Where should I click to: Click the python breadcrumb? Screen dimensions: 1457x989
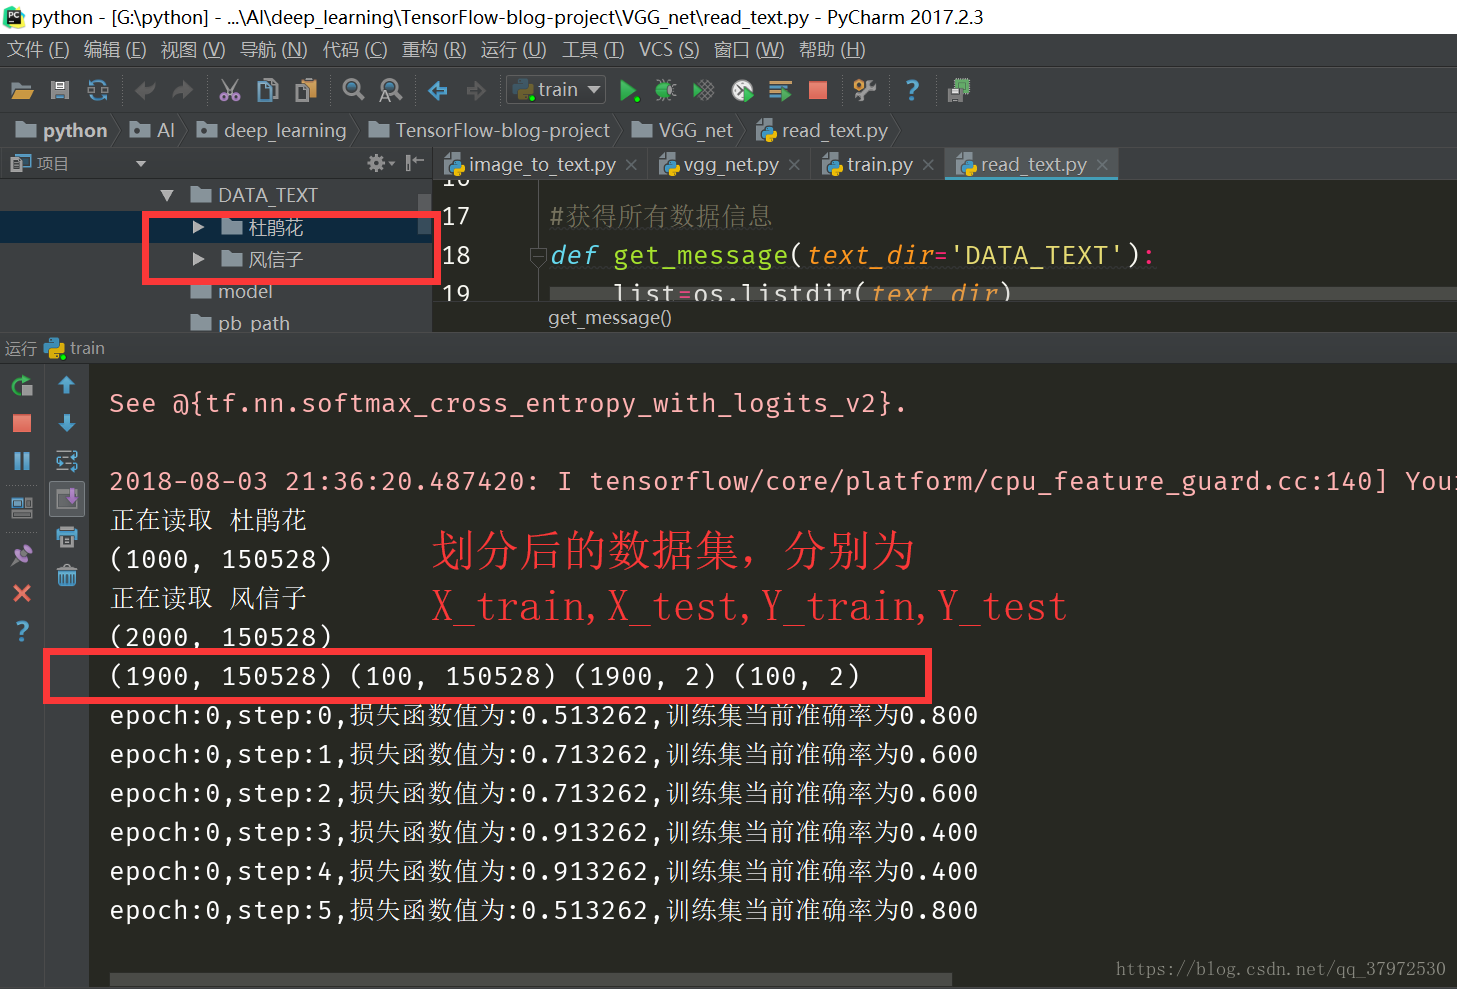(62, 131)
